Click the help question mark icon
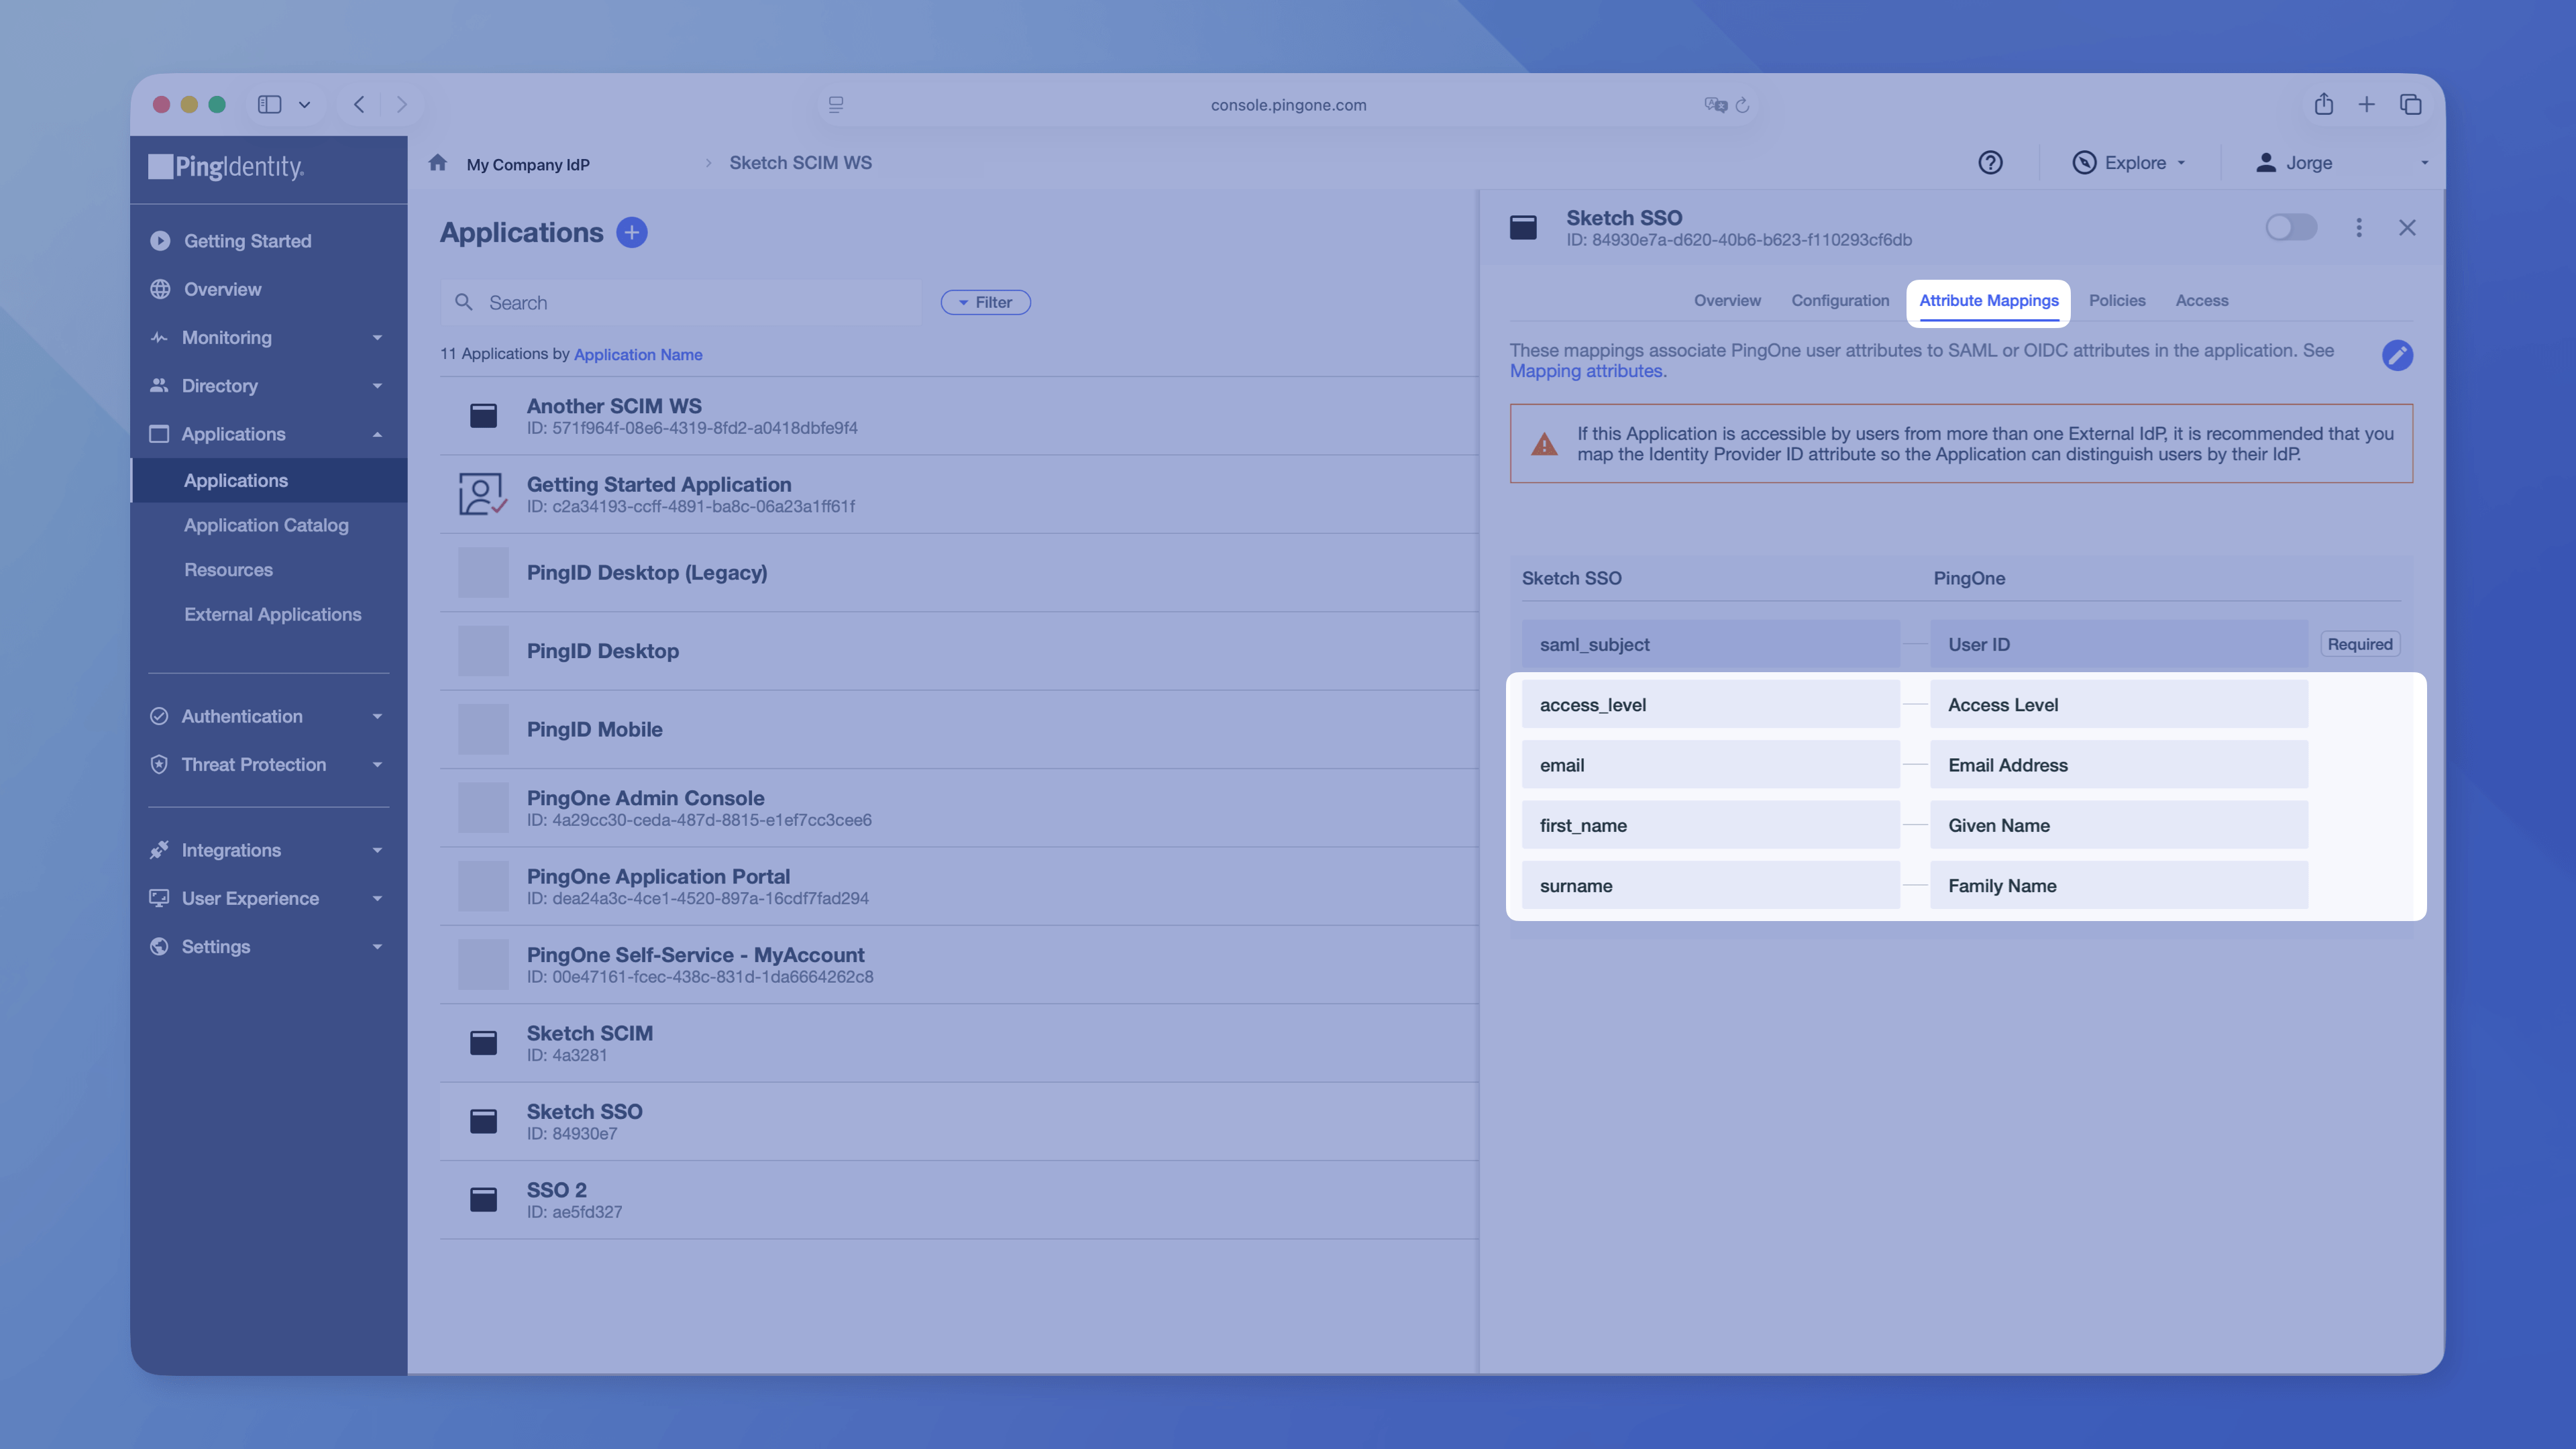This screenshot has width=2576, height=1449. click(x=1990, y=163)
